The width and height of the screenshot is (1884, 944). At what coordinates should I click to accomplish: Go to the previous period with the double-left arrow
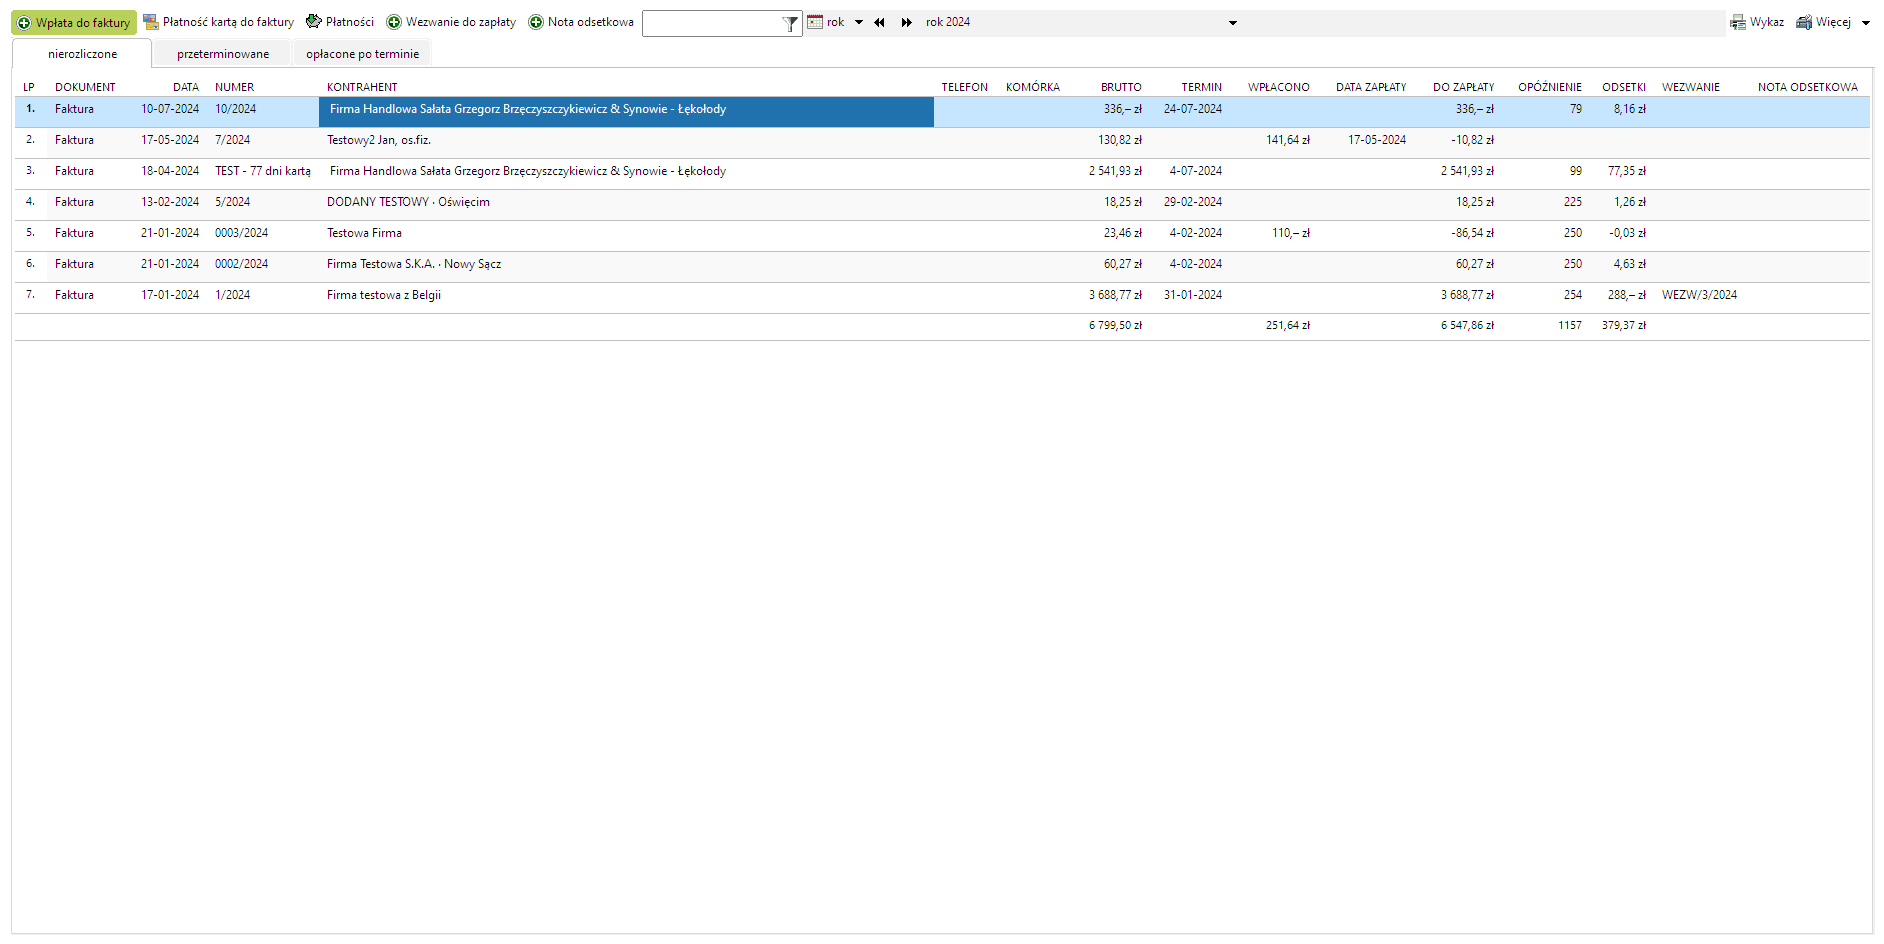(879, 22)
